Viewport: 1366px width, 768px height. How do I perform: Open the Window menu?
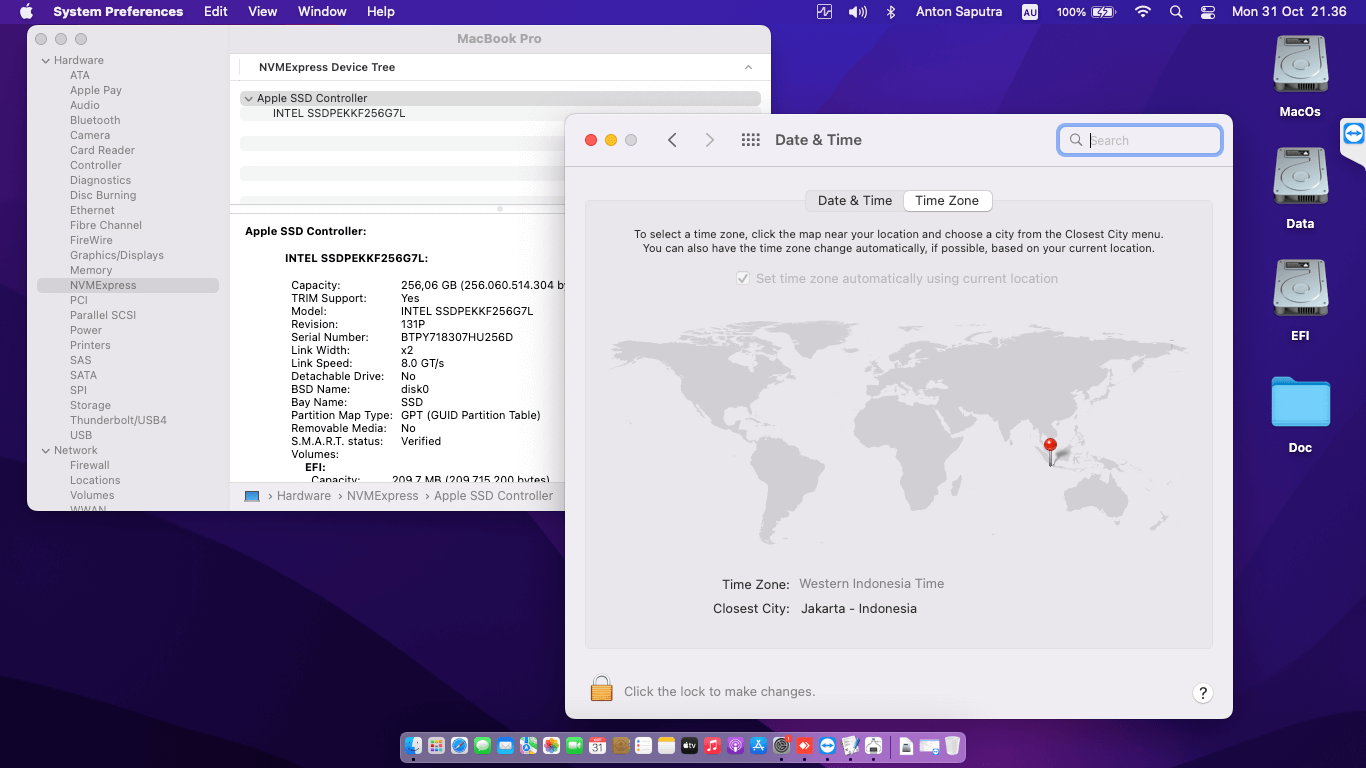click(x=322, y=12)
